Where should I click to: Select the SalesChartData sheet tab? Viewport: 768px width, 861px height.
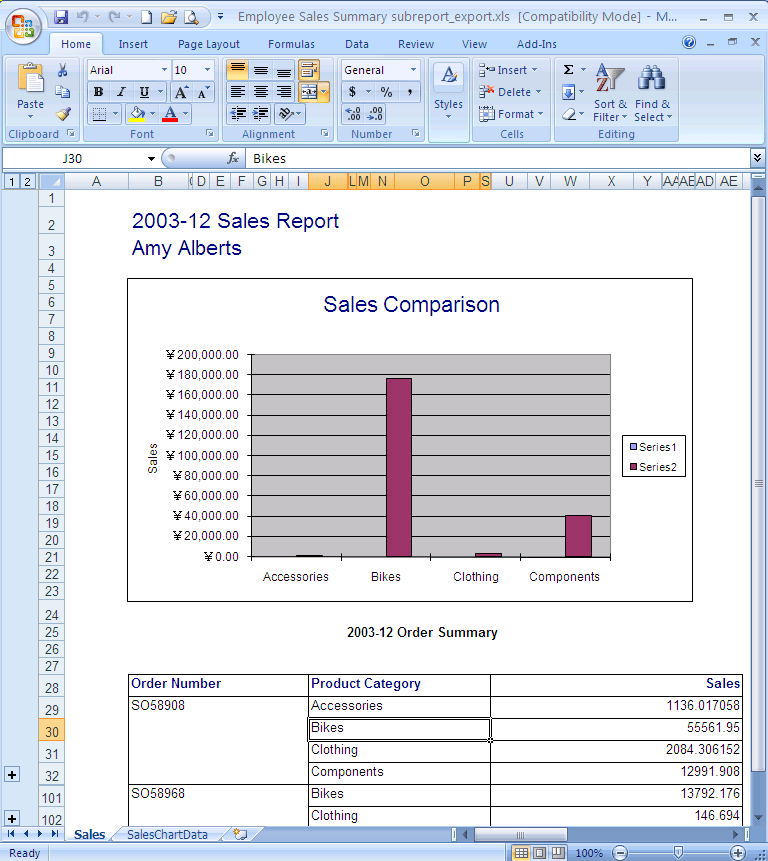click(167, 835)
